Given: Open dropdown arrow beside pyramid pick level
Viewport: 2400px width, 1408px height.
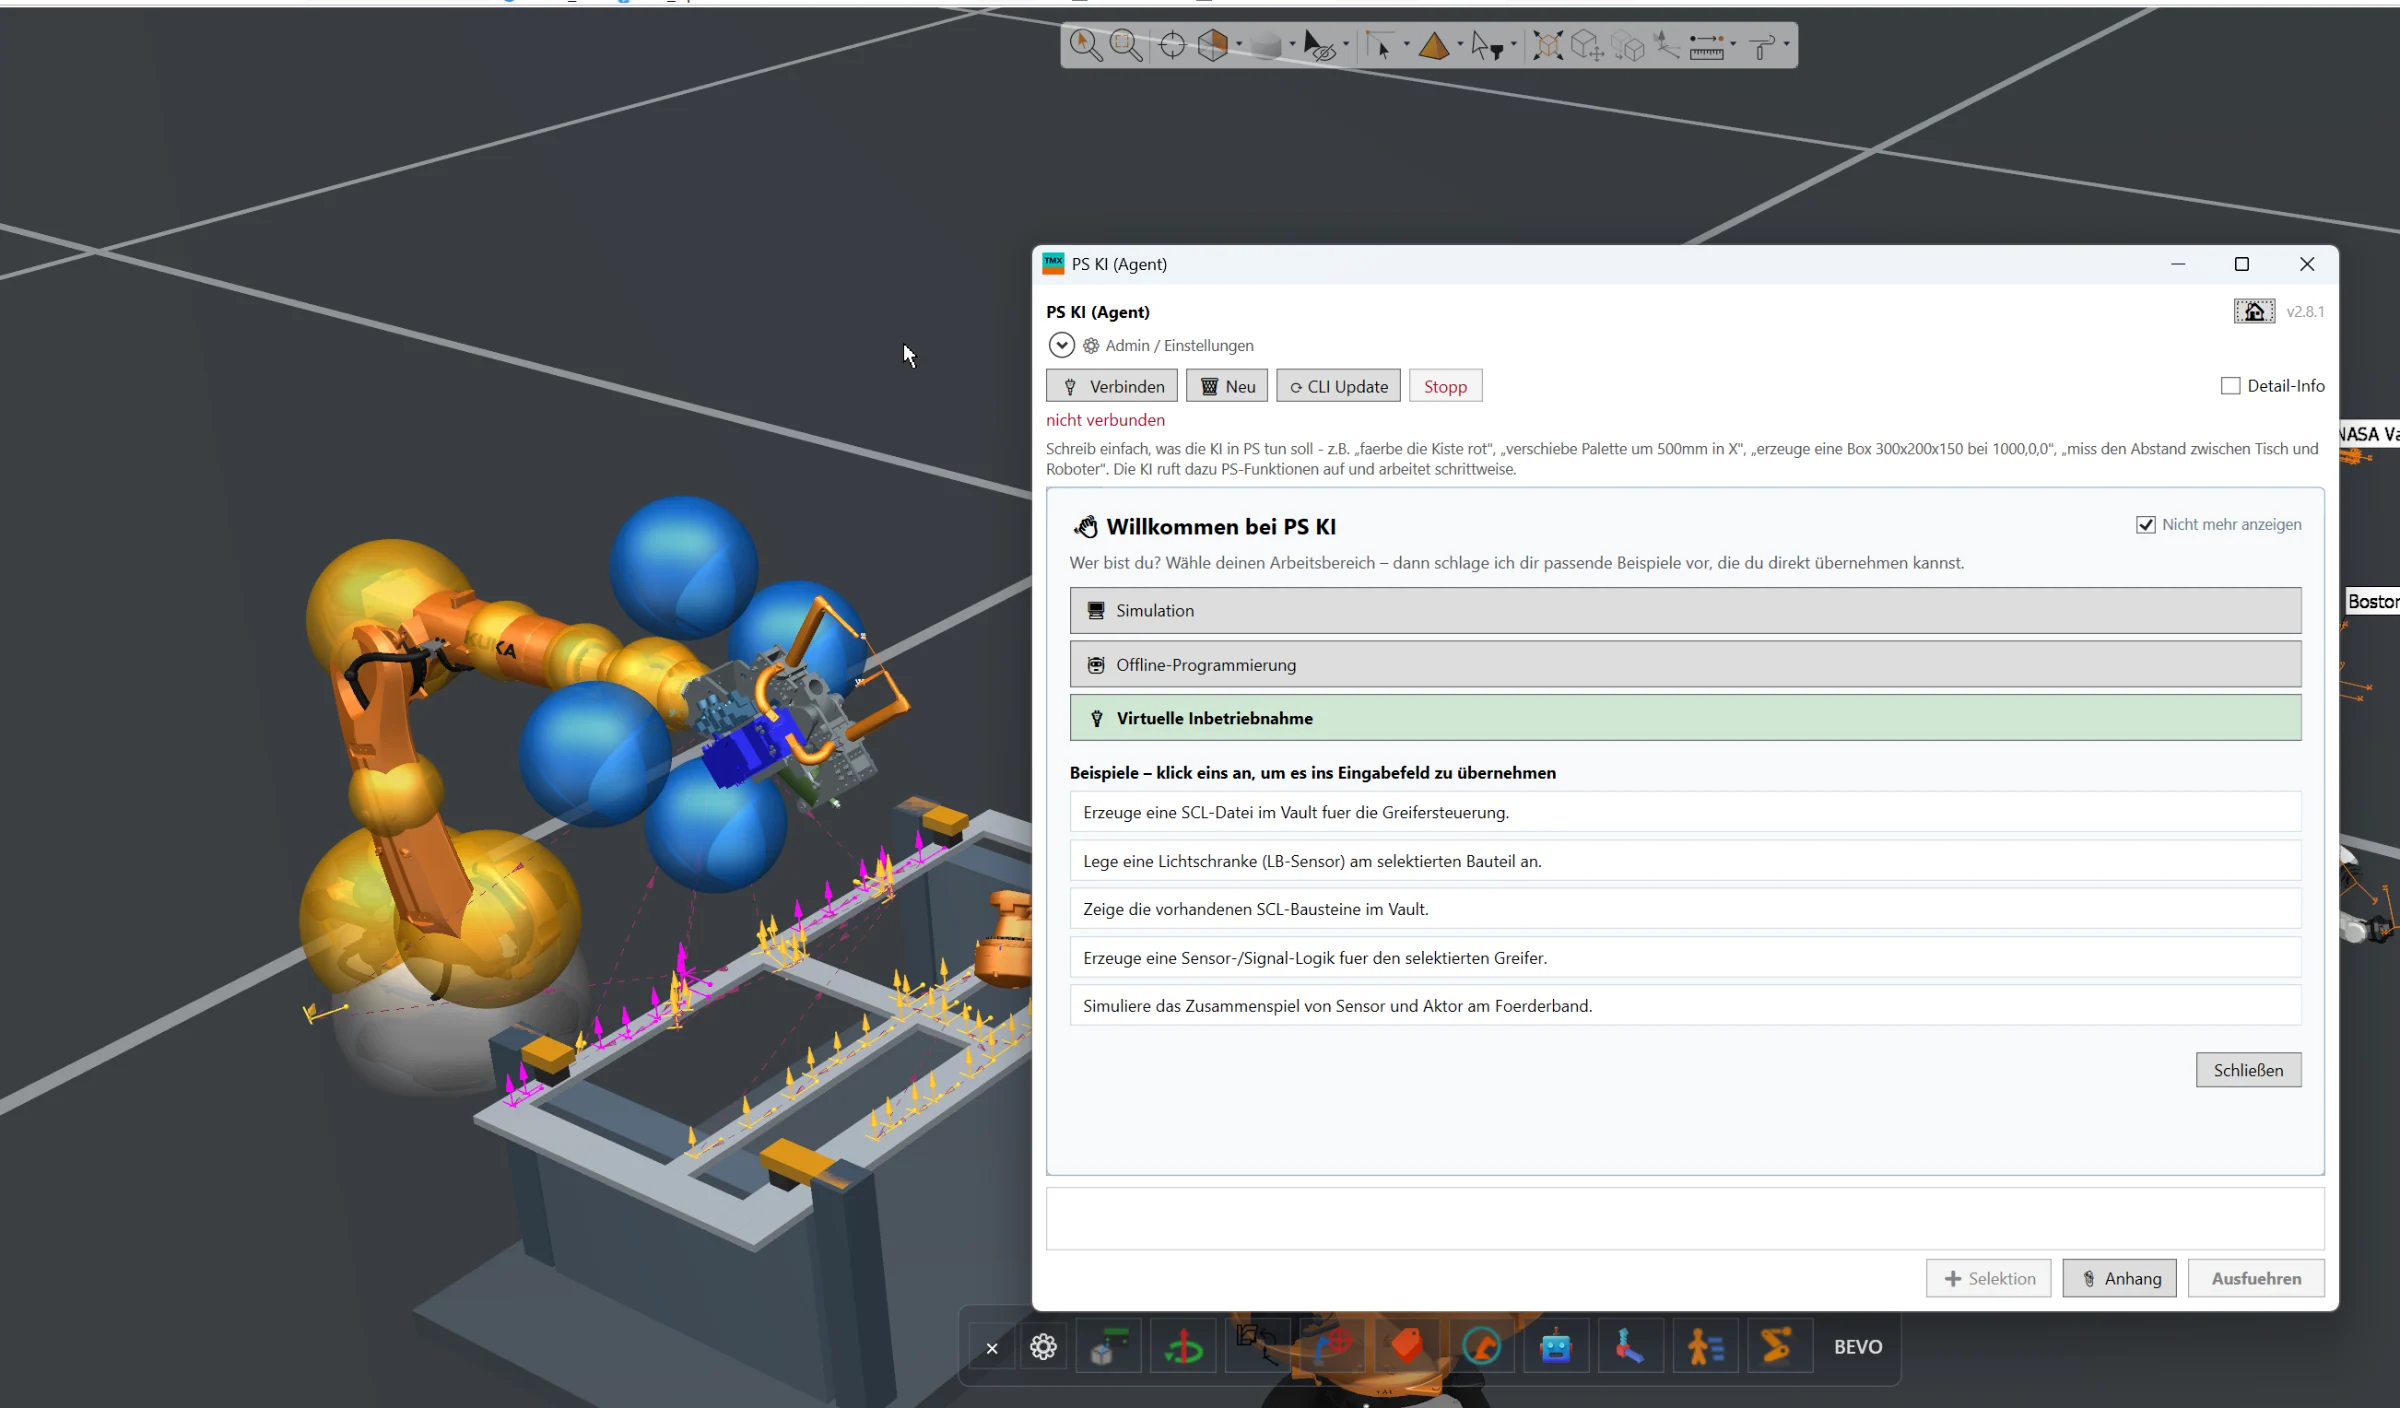Looking at the screenshot, I should (1460, 45).
